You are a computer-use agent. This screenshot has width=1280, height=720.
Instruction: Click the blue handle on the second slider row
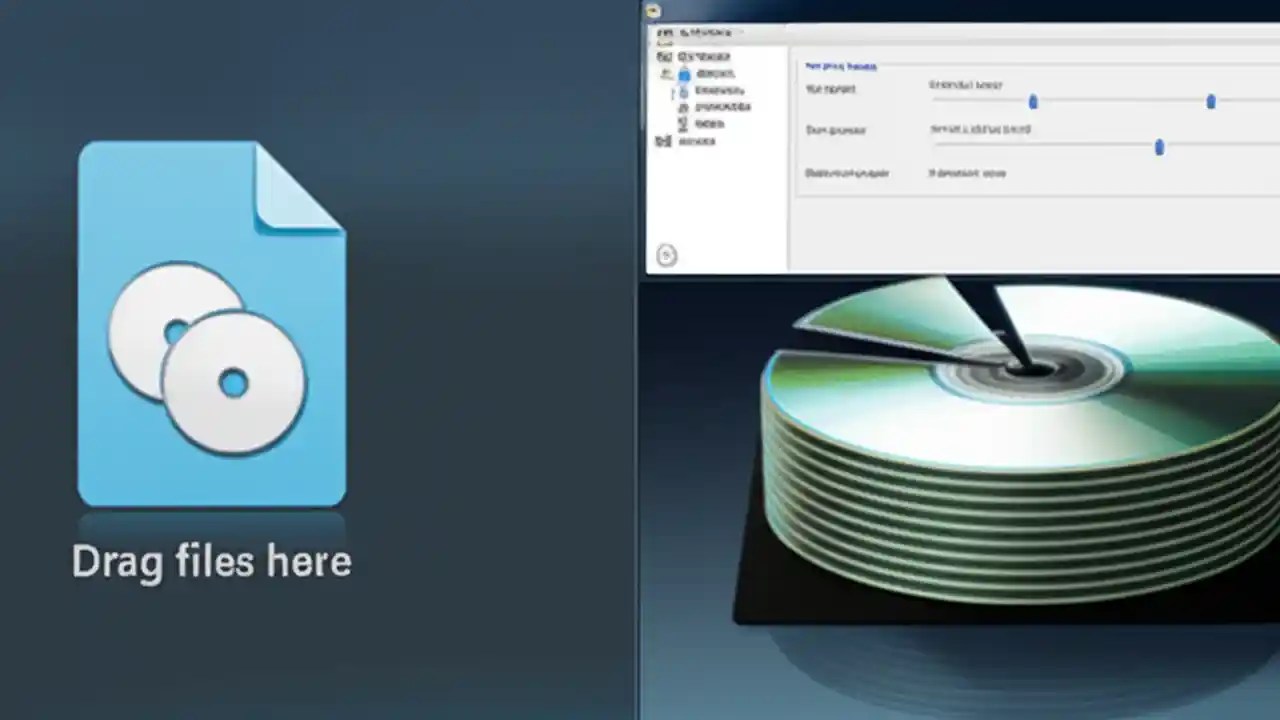point(1159,147)
